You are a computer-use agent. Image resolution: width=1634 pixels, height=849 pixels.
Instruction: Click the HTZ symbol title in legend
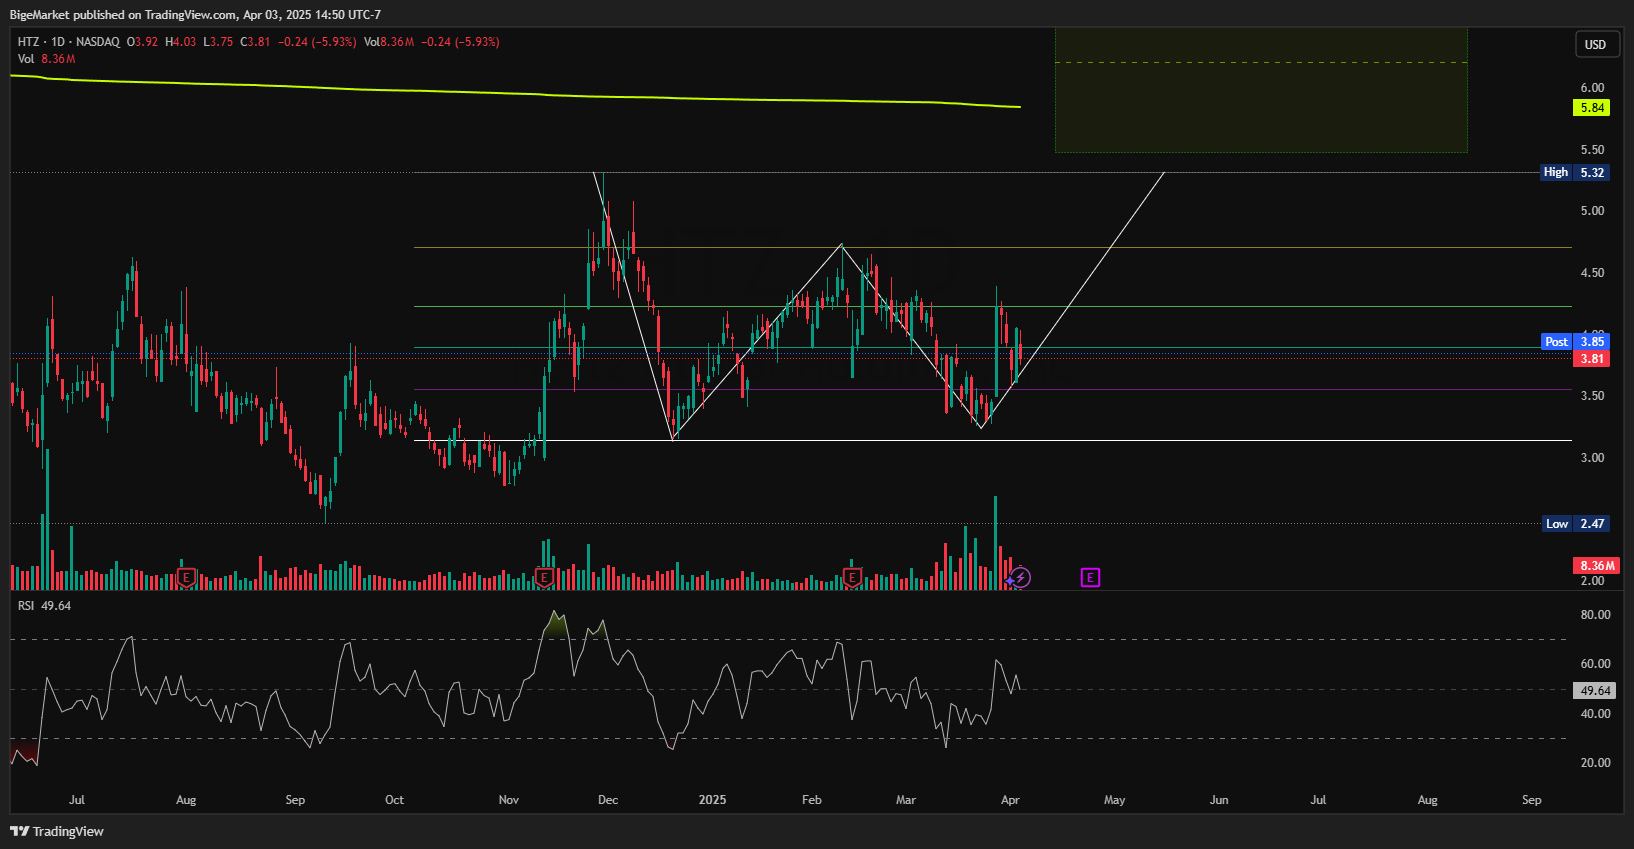(x=68, y=42)
